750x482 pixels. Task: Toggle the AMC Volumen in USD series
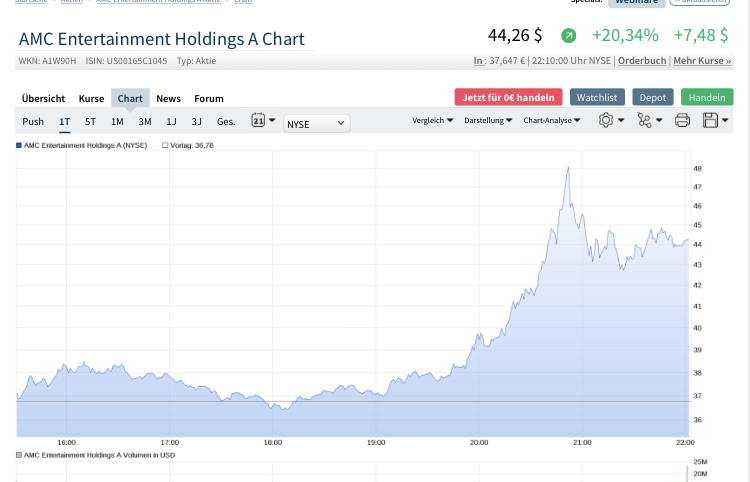coord(19,455)
